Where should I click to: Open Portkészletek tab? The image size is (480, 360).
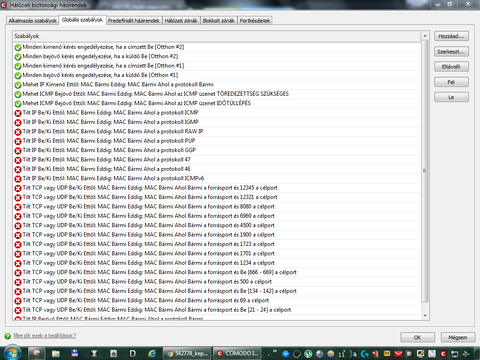255,21
